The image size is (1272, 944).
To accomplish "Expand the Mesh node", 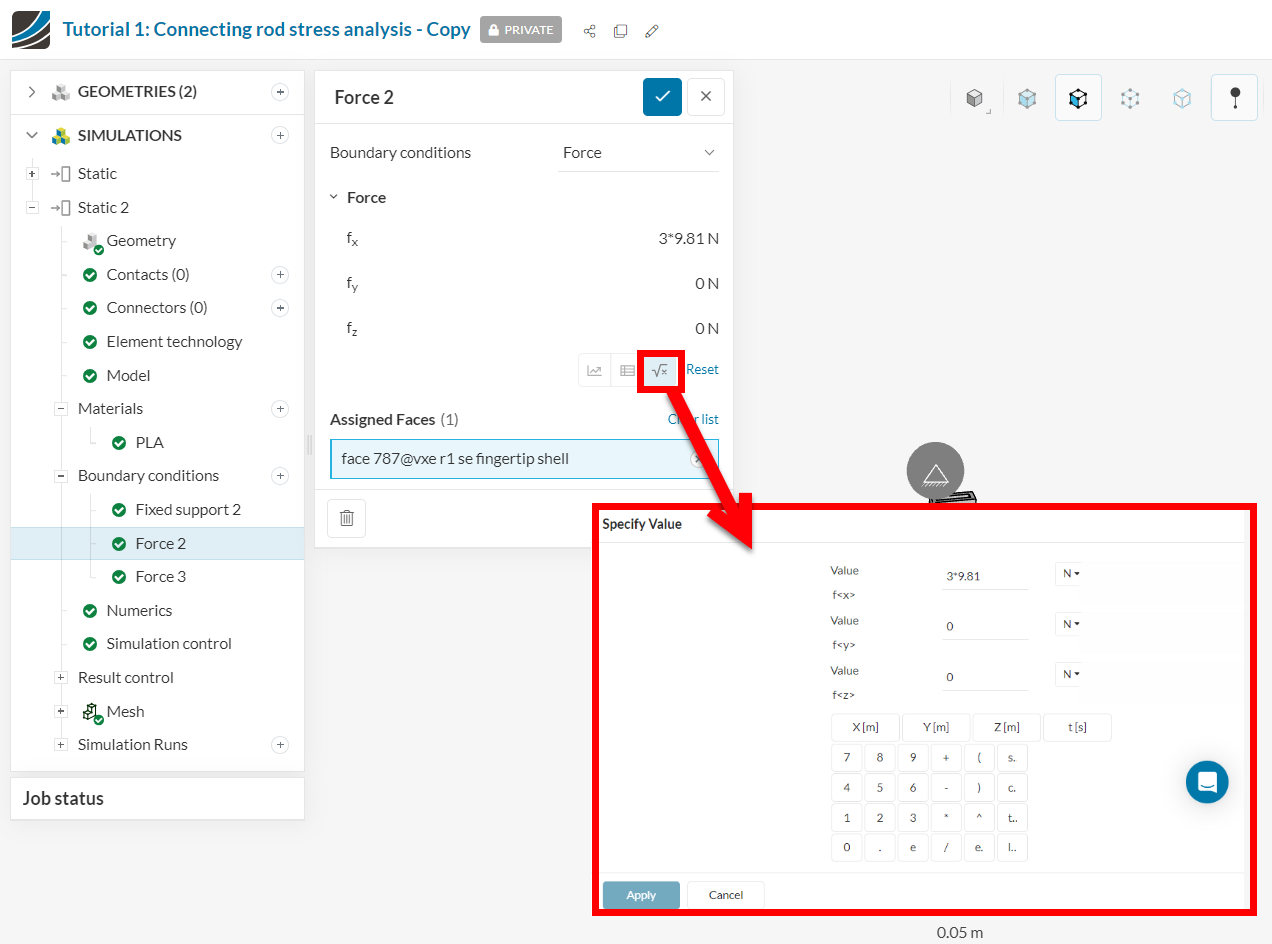I will point(61,712).
